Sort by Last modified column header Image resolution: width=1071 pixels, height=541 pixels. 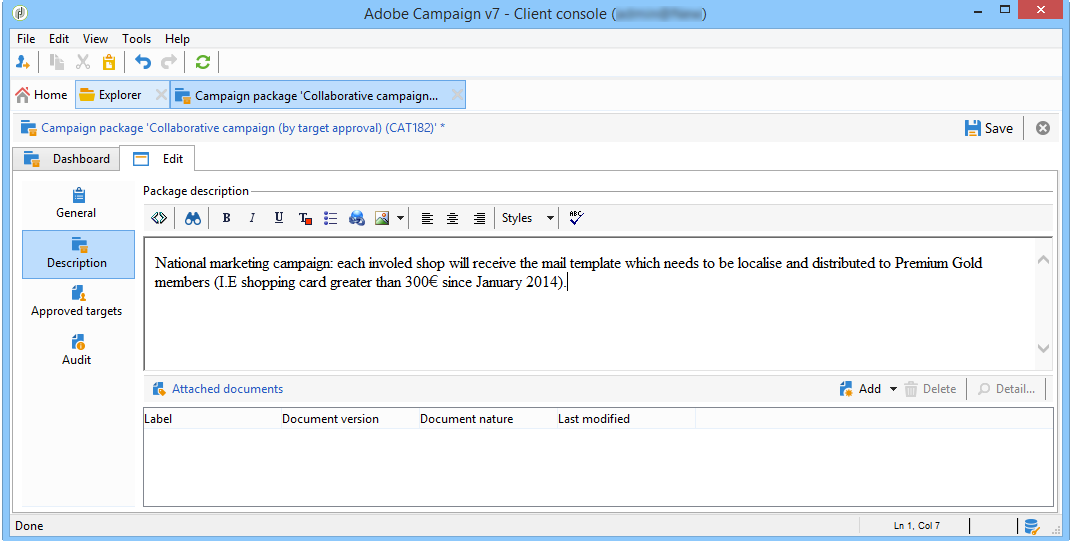pos(626,419)
